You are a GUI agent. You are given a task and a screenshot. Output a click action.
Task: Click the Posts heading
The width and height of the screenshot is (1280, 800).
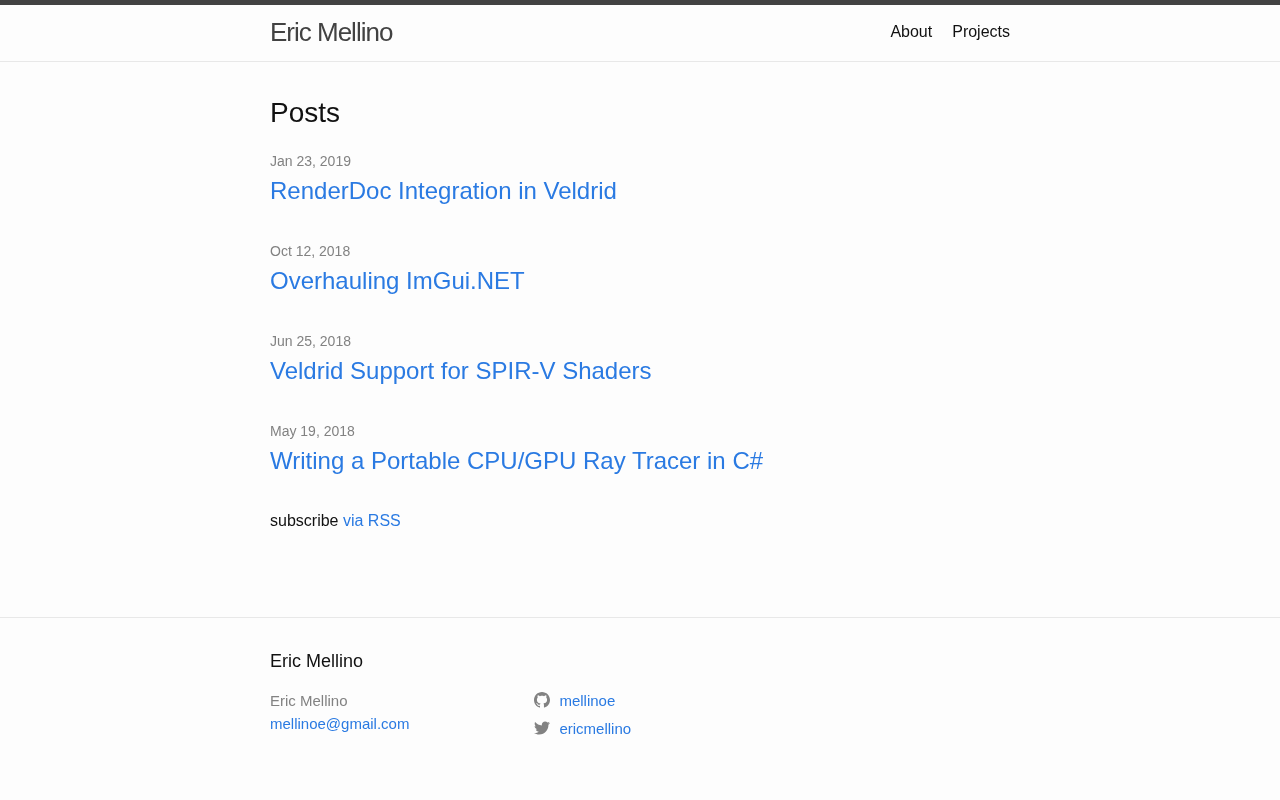point(305,113)
